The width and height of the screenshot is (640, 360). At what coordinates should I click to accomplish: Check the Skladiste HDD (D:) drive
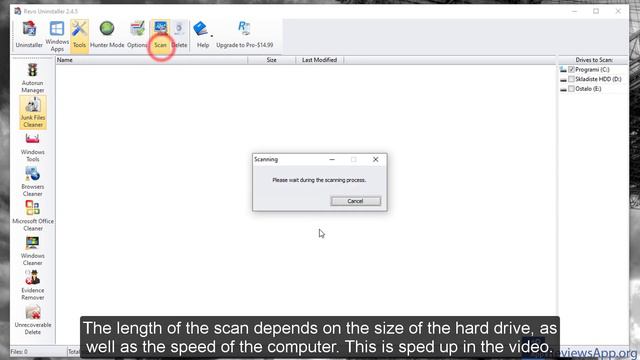(x=571, y=79)
